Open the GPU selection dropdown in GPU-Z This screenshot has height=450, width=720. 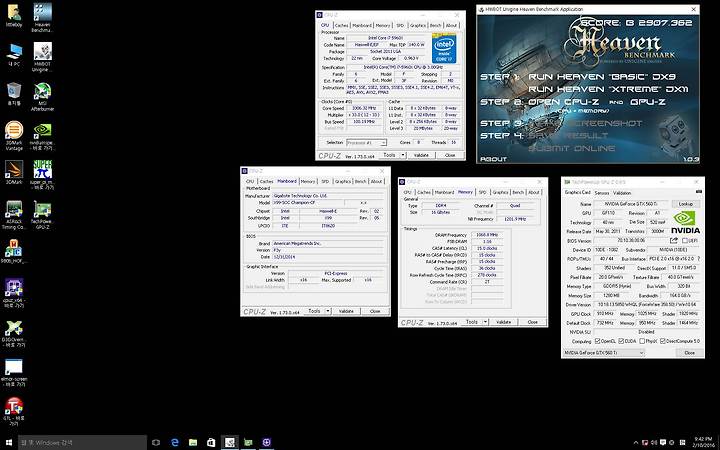point(604,353)
